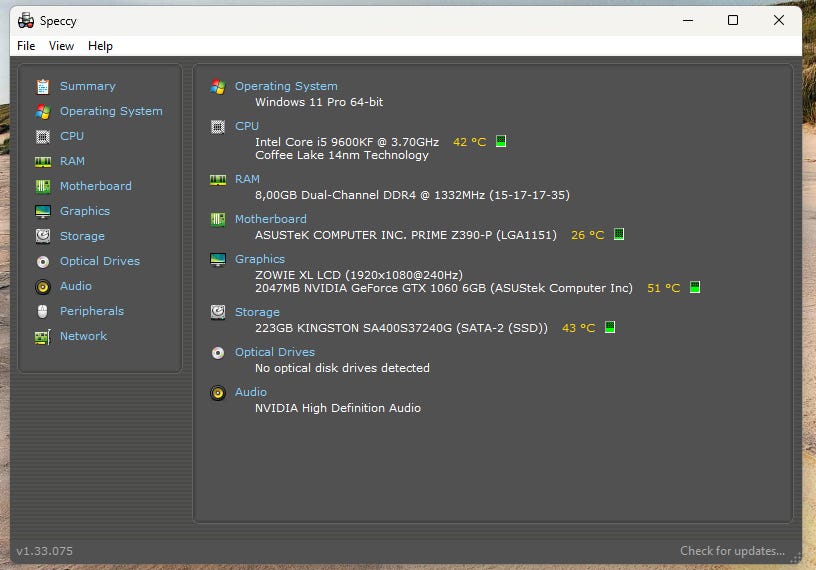
Task: Open the View menu
Action: click(61, 46)
